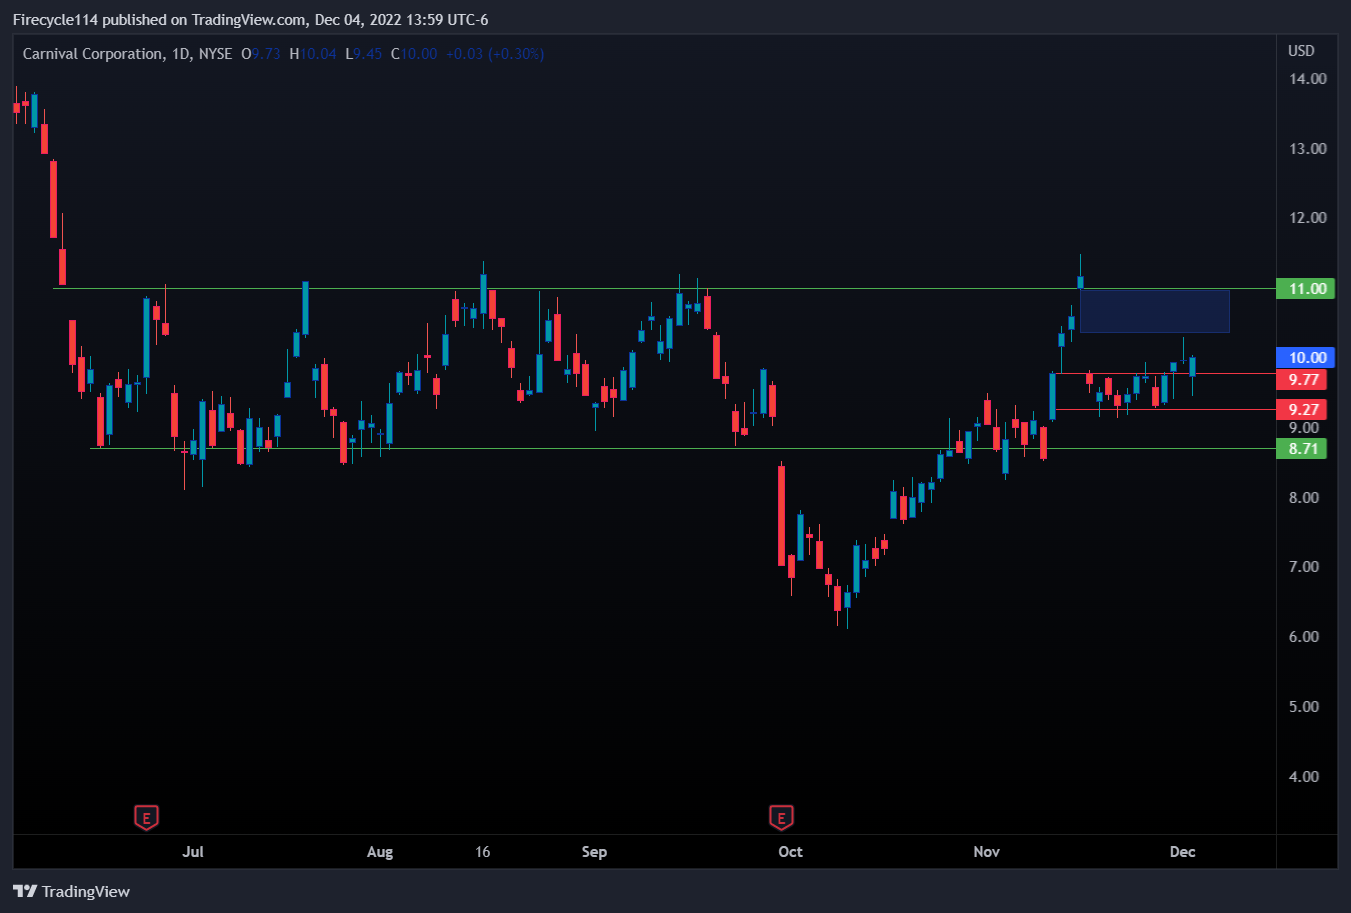Click the 13.00 price axis value
The width and height of the screenshot is (1351, 913).
pos(1308,149)
